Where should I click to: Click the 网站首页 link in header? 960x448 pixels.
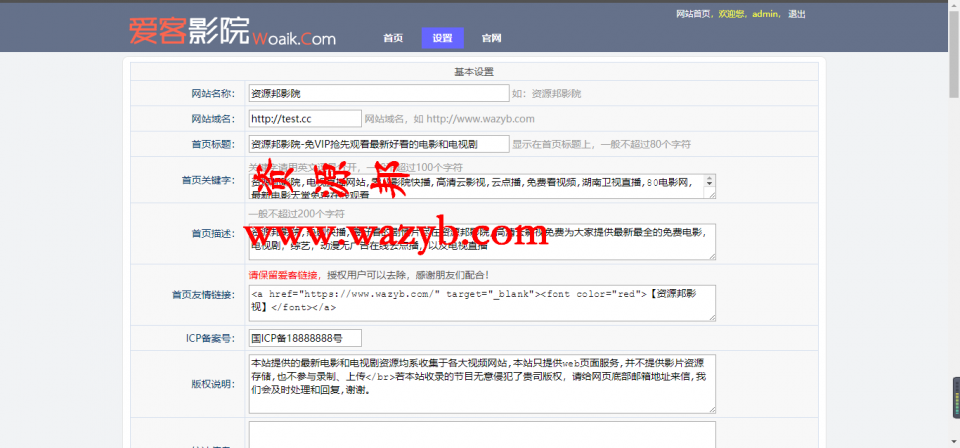(693, 14)
